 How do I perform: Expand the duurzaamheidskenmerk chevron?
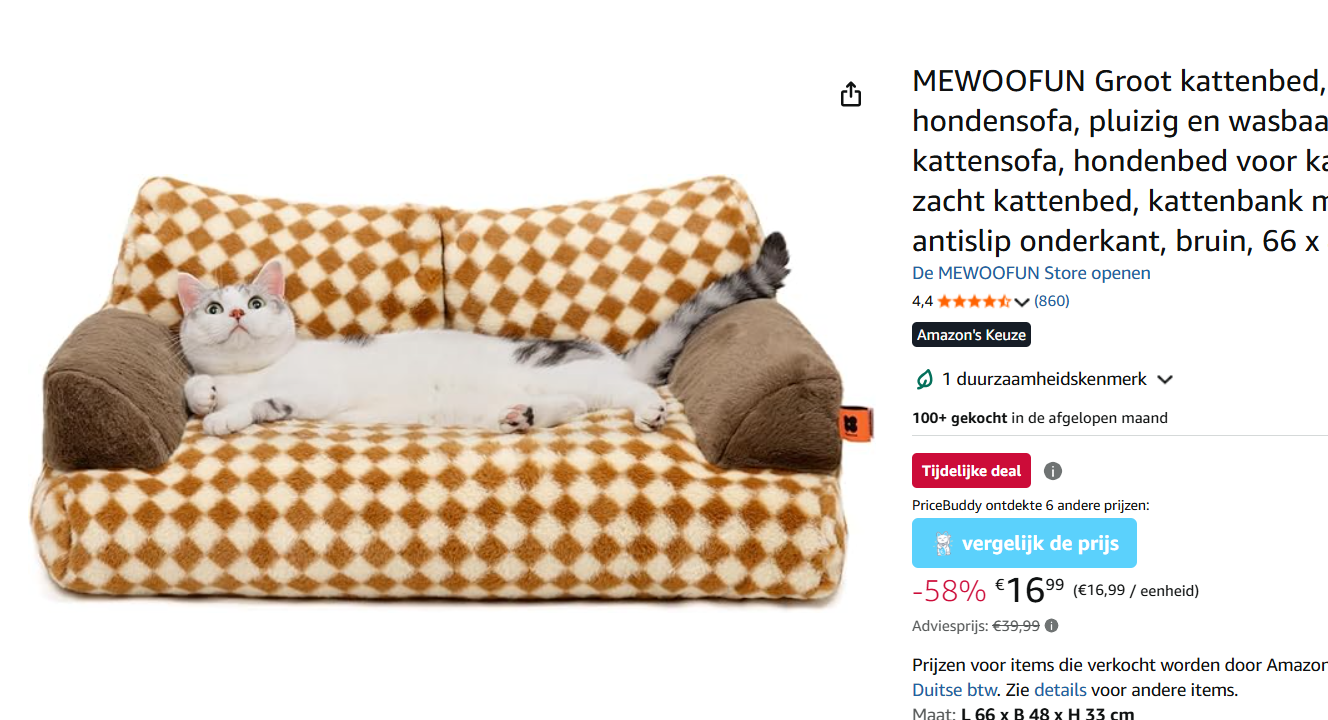coord(1165,380)
